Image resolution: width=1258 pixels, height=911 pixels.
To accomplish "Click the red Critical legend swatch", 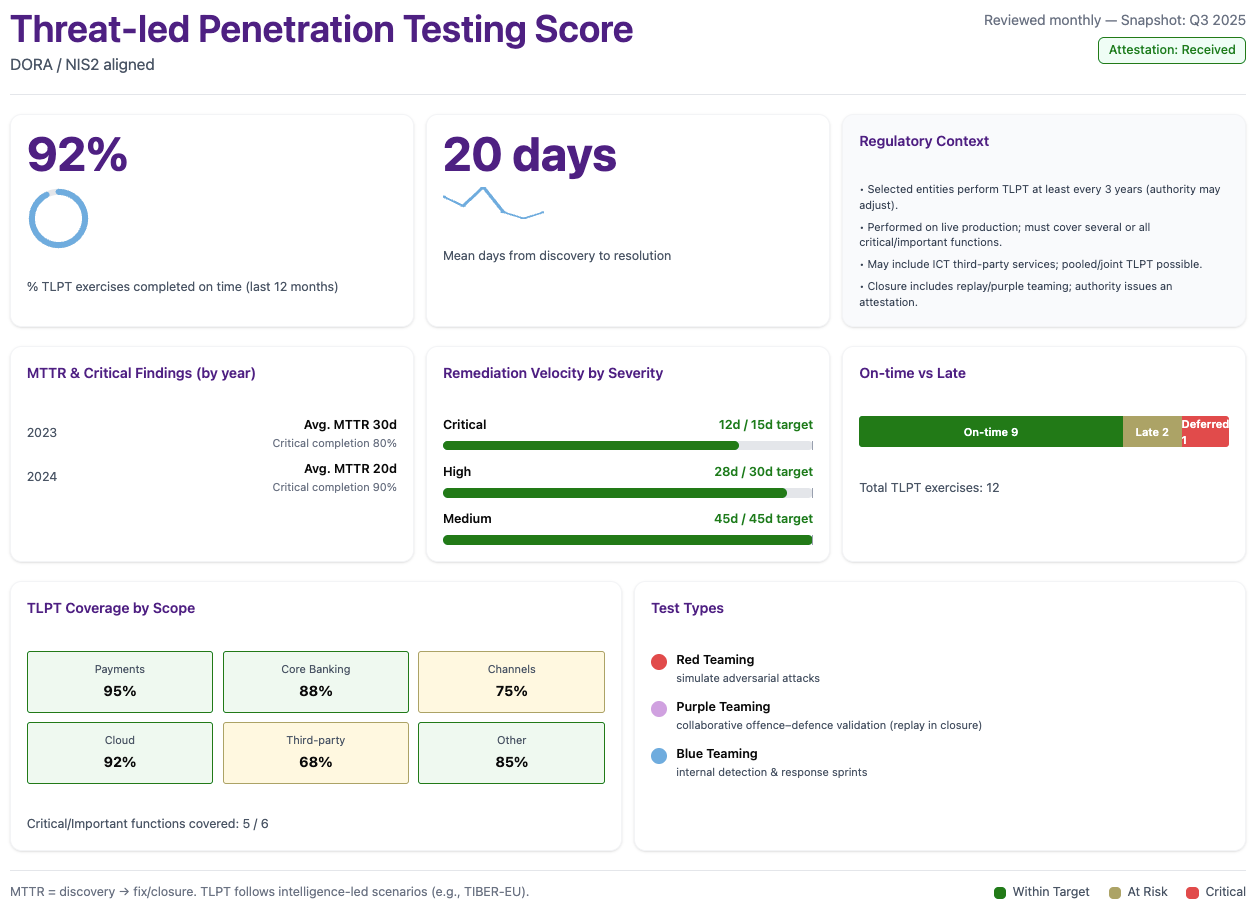I will click(x=1192, y=892).
